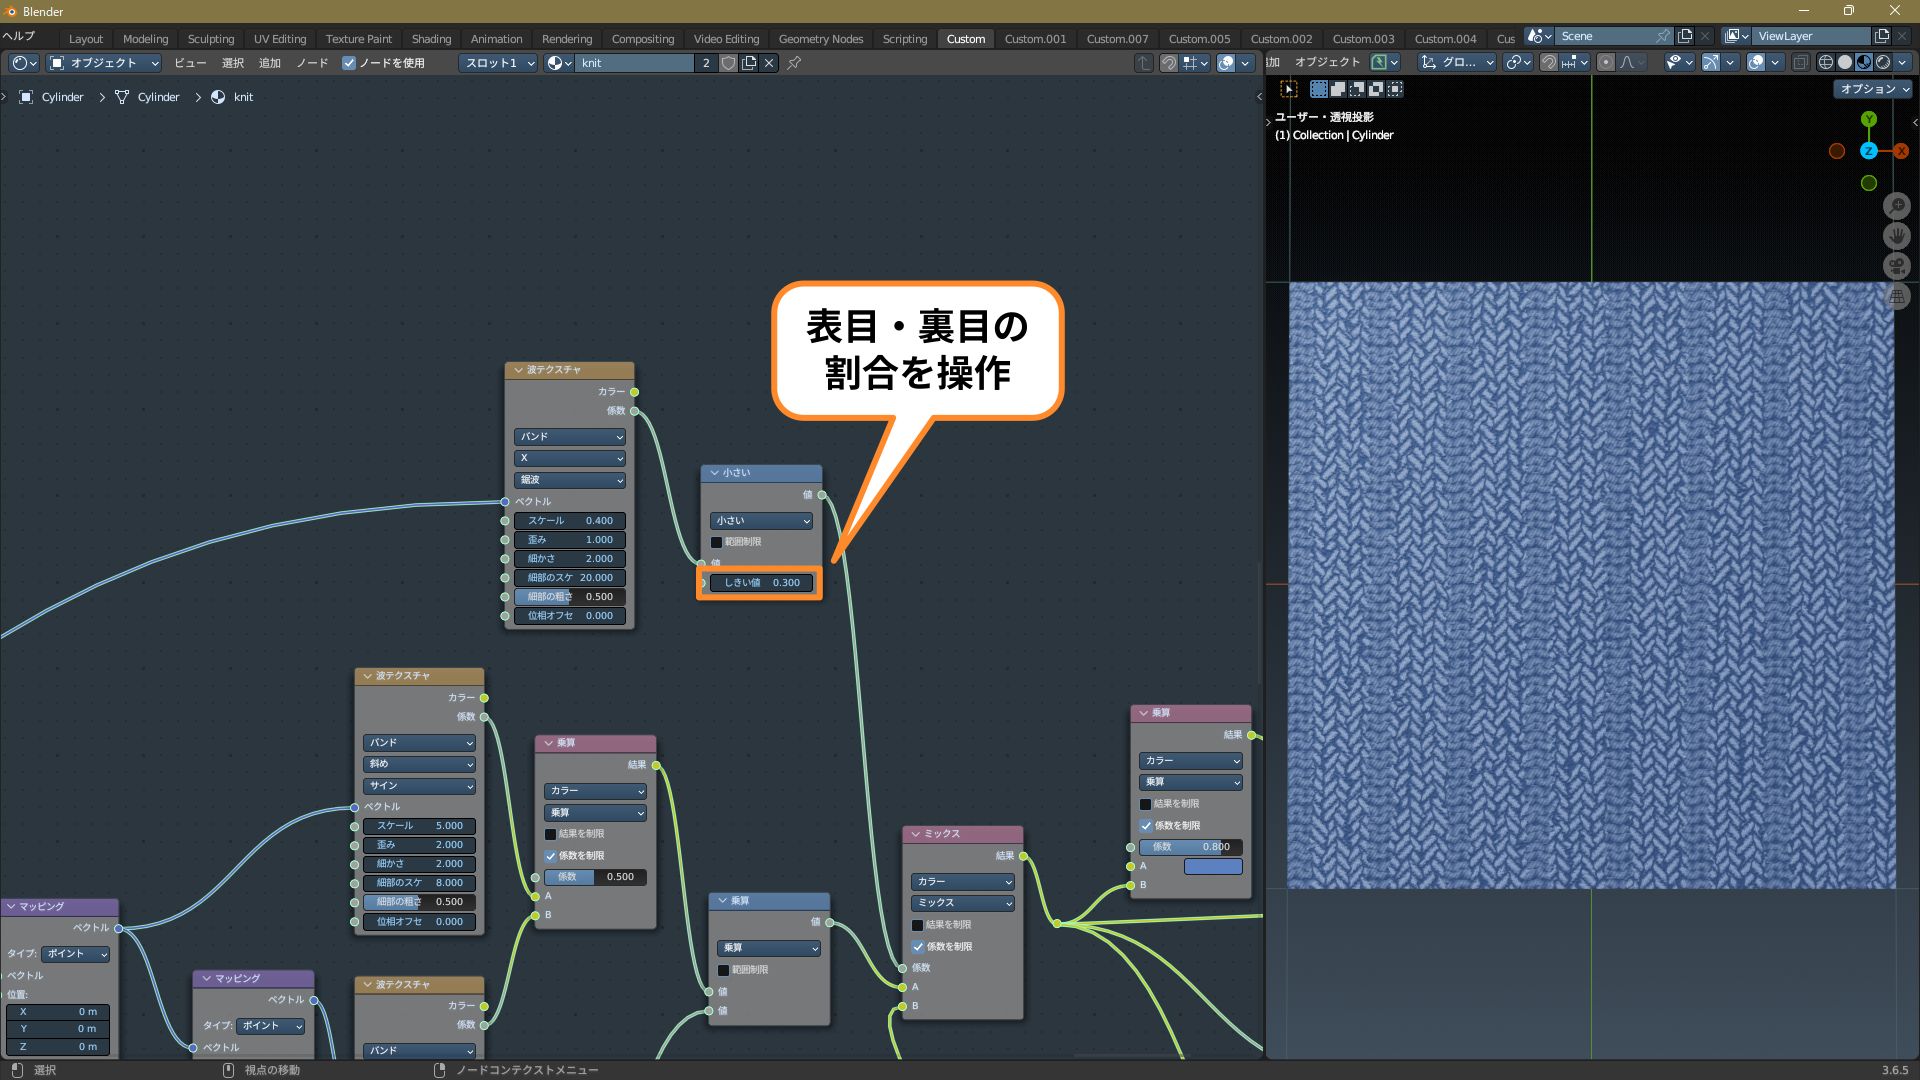Create new copy of knit material
Screen dimensions: 1920x1080
tap(749, 63)
